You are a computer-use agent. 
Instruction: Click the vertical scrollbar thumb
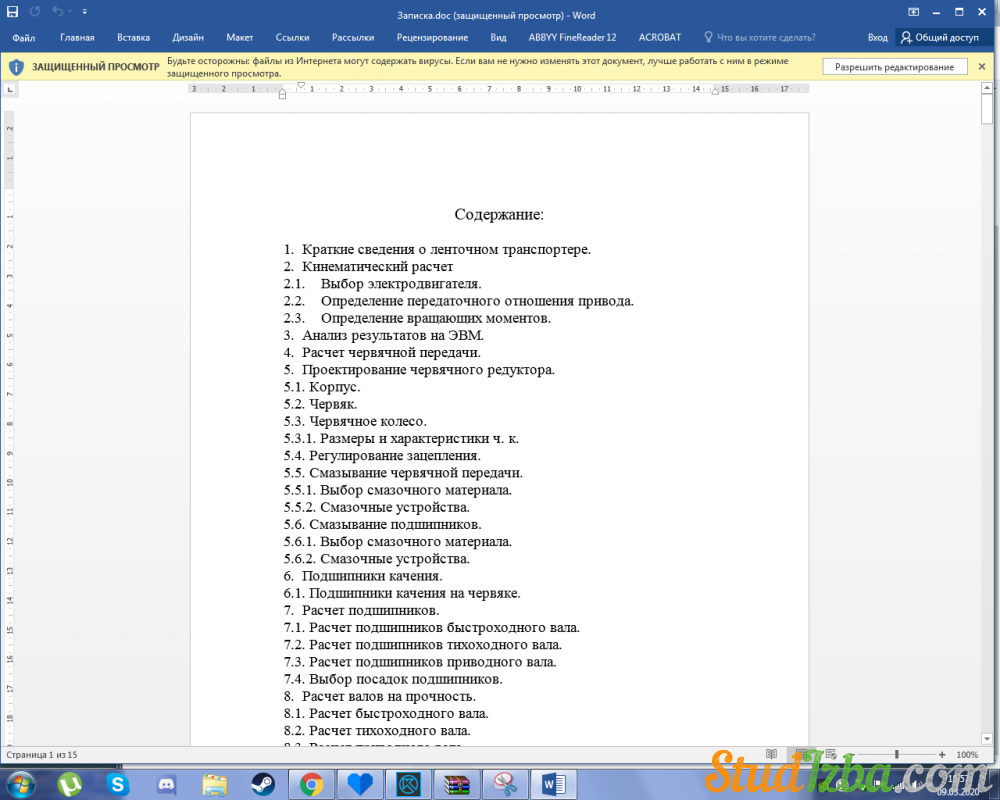[987, 108]
